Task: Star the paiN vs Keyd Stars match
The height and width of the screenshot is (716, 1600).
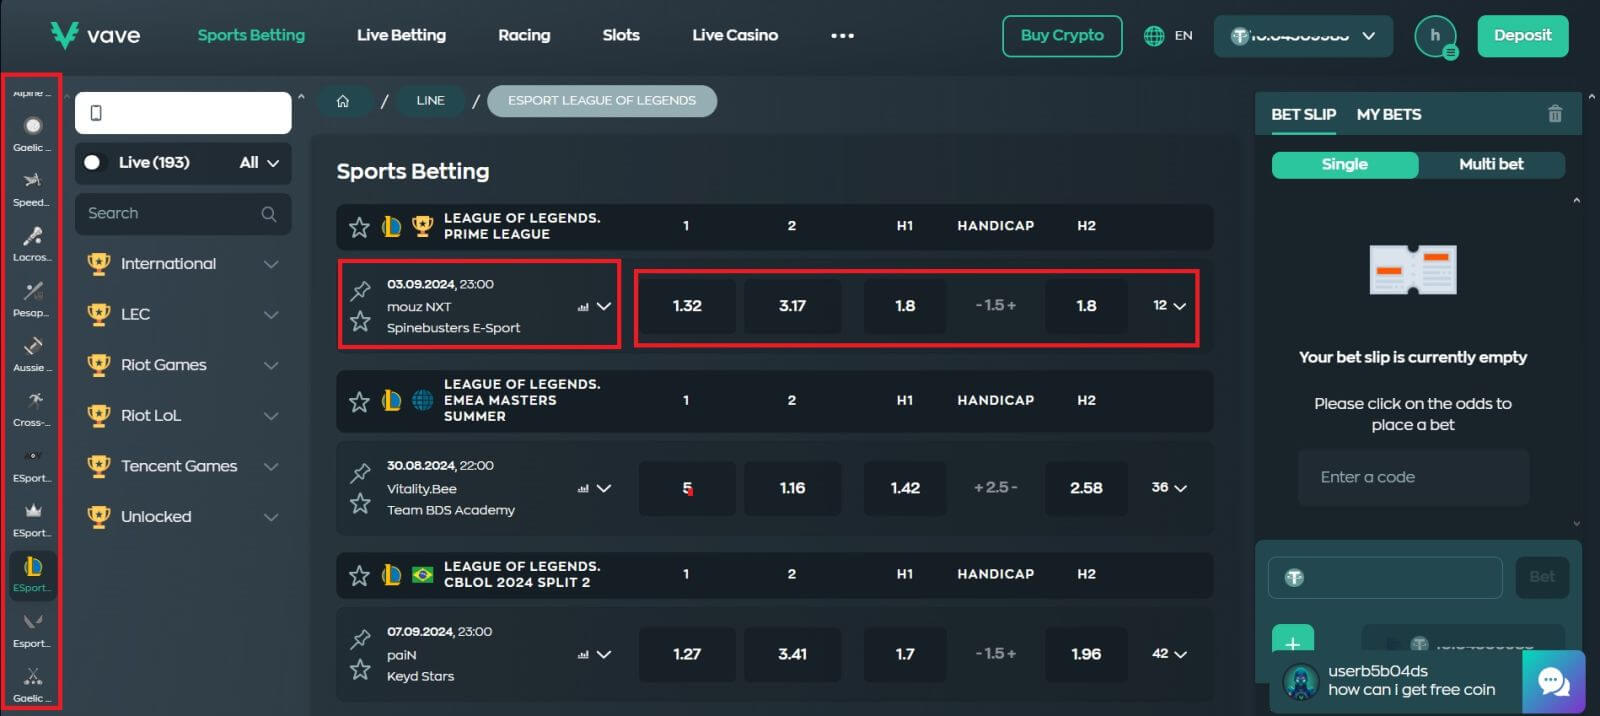Action: point(360,670)
